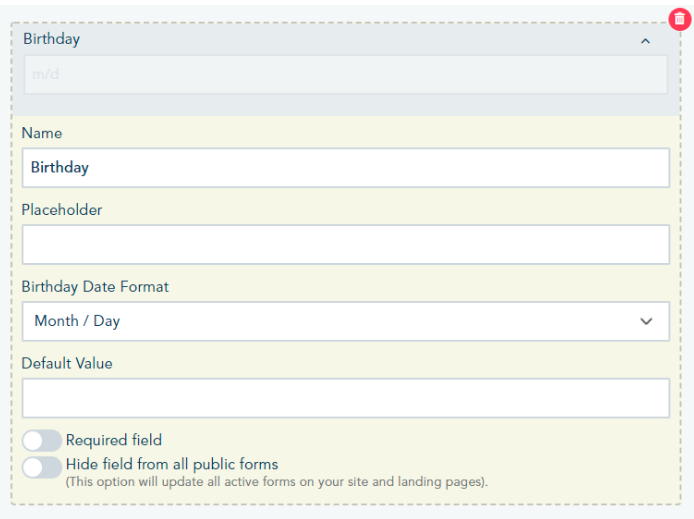694x519 pixels.
Task: Collapse the Birthday field settings chevron
Action: pos(645,41)
